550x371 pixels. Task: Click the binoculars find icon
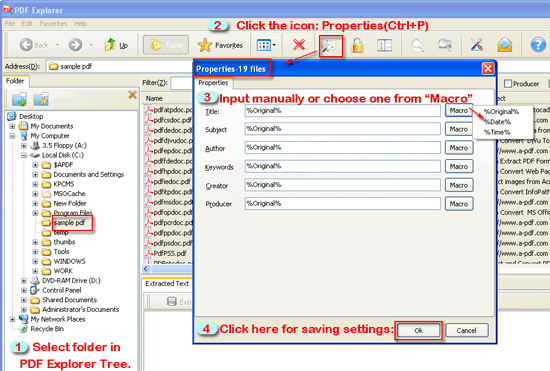tap(445, 45)
